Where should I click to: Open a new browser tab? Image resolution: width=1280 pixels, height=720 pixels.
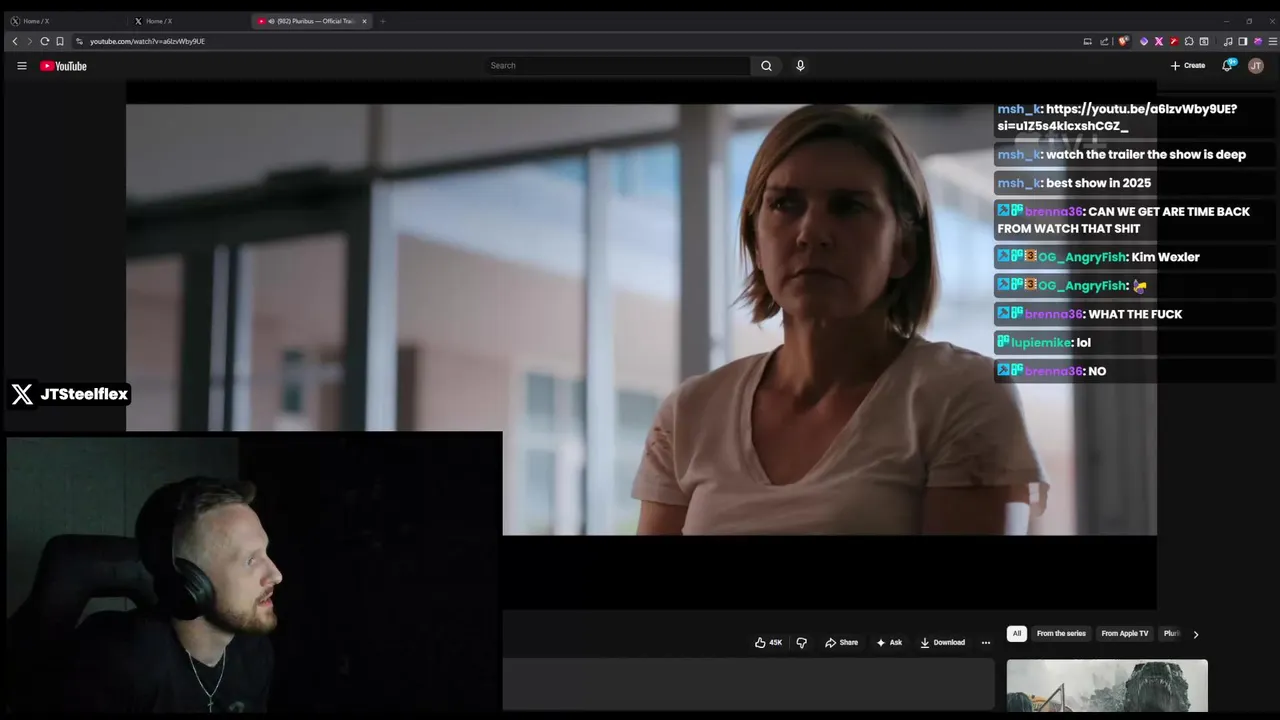coord(383,21)
